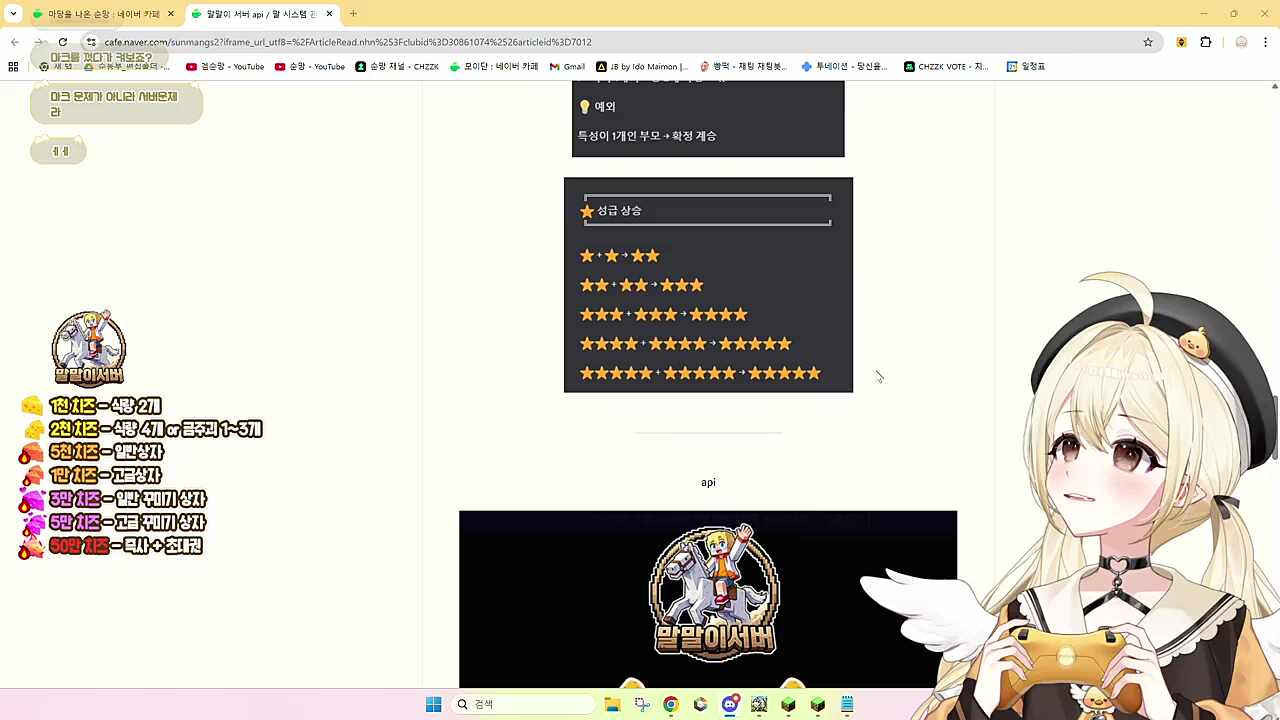Image resolution: width=1280 pixels, height=720 pixels.
Task: Open the Chrome profile avatar
Action: (1241, 42)
